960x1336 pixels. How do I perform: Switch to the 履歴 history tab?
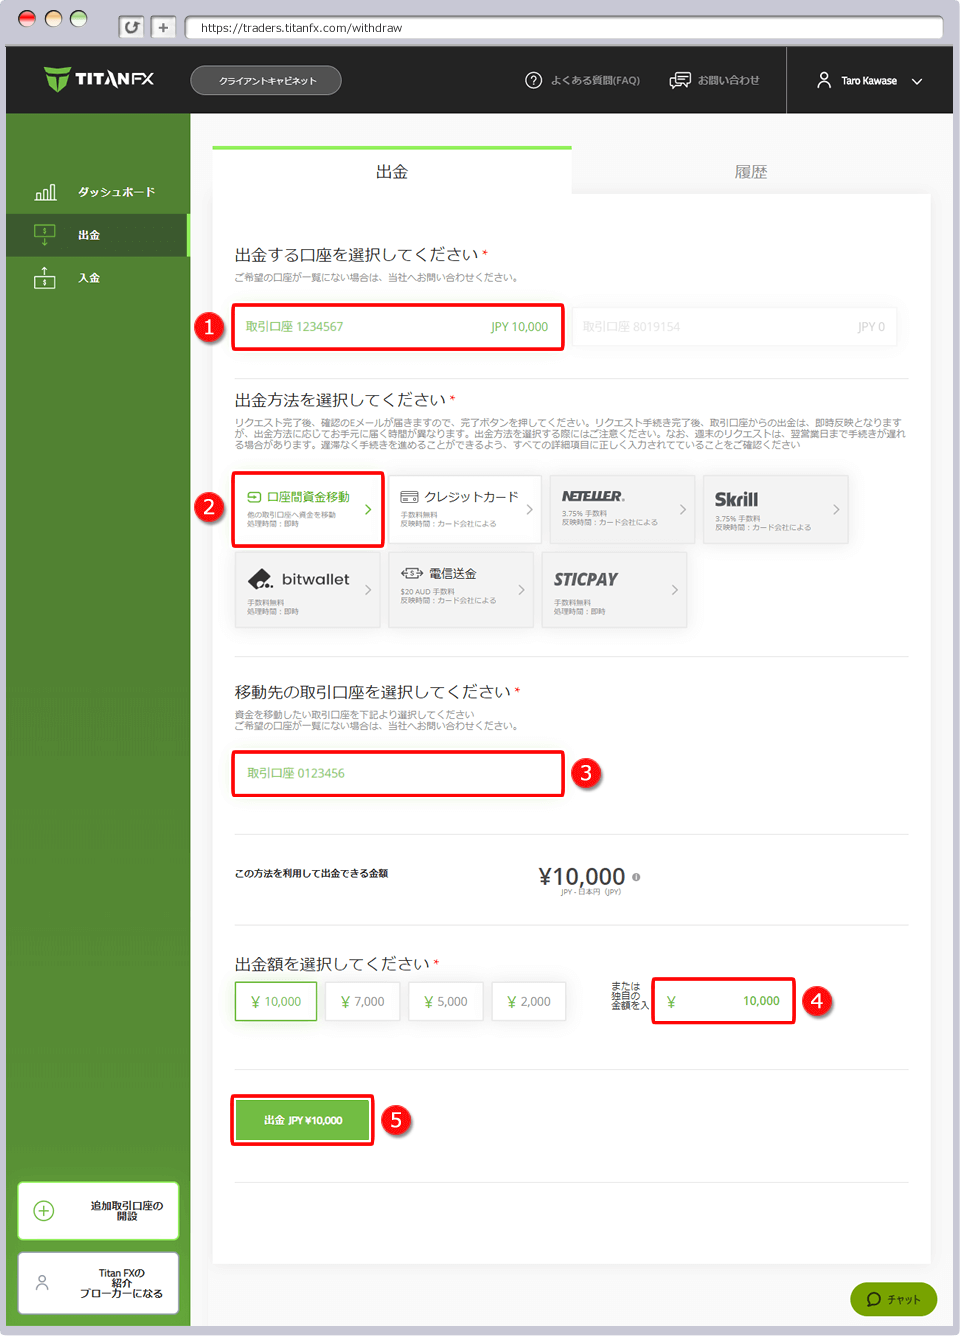tap(751, 171)
